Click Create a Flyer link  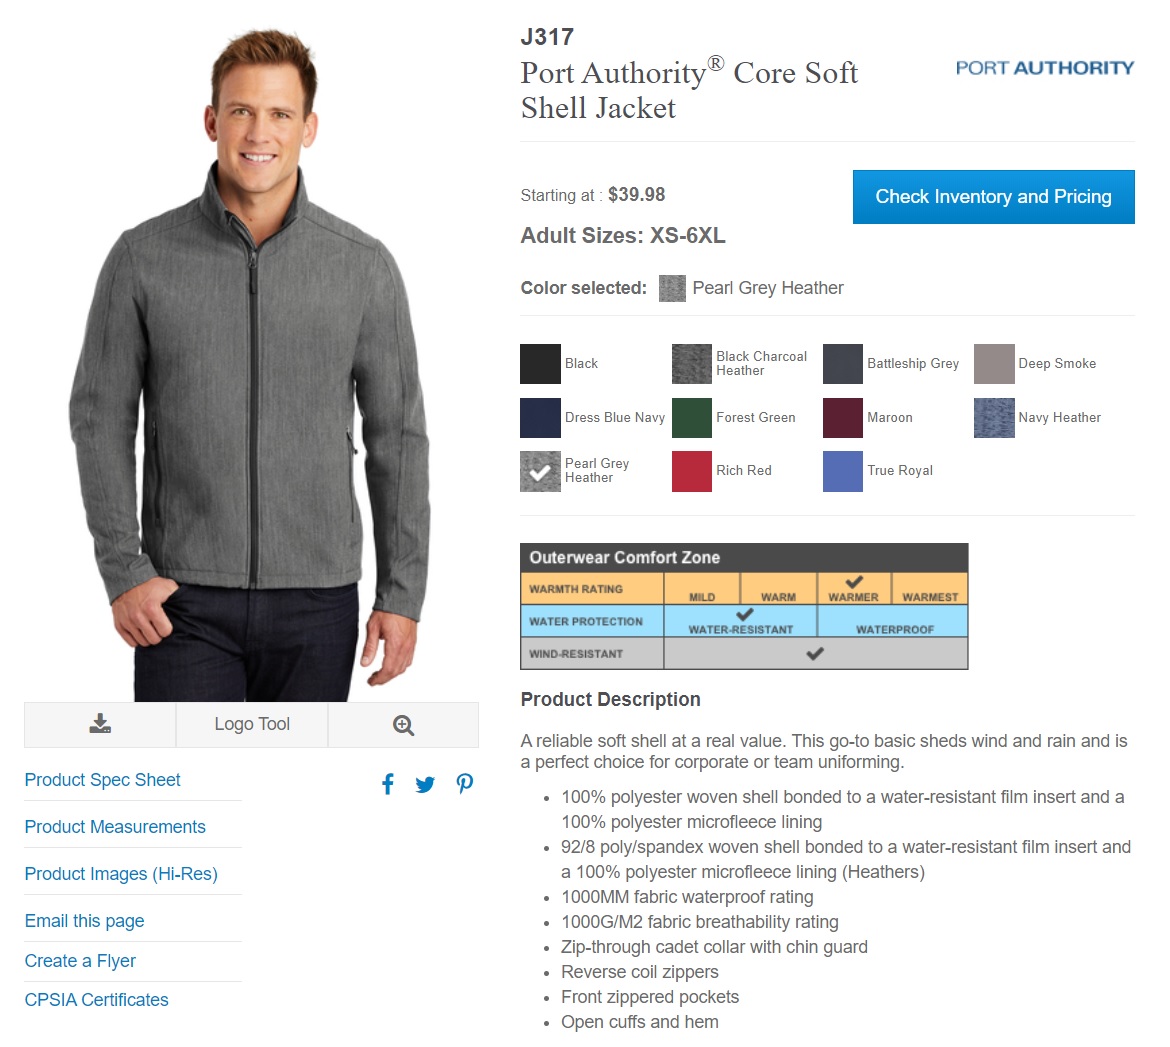[x=80, y=960]
